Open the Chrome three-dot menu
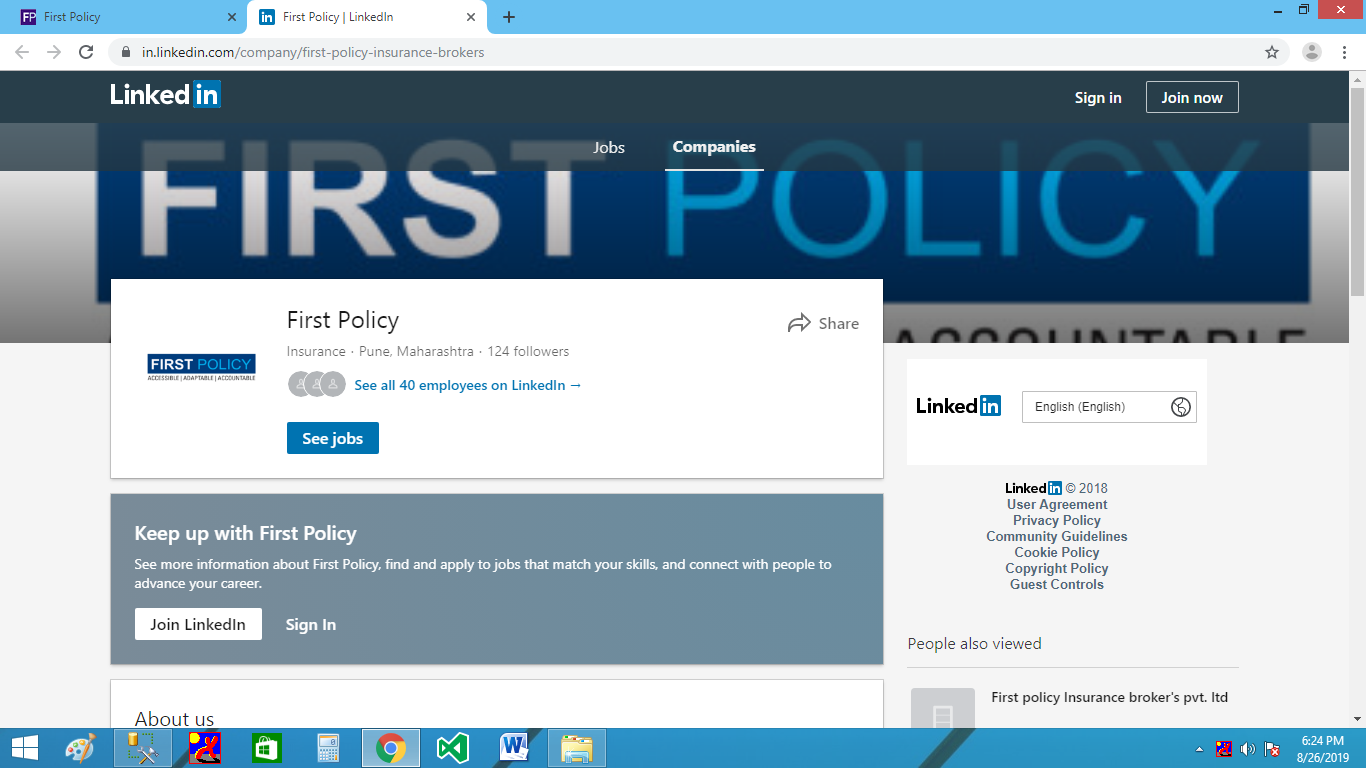This screenshot has width=1366, height=768. [x=1344, y=52]
